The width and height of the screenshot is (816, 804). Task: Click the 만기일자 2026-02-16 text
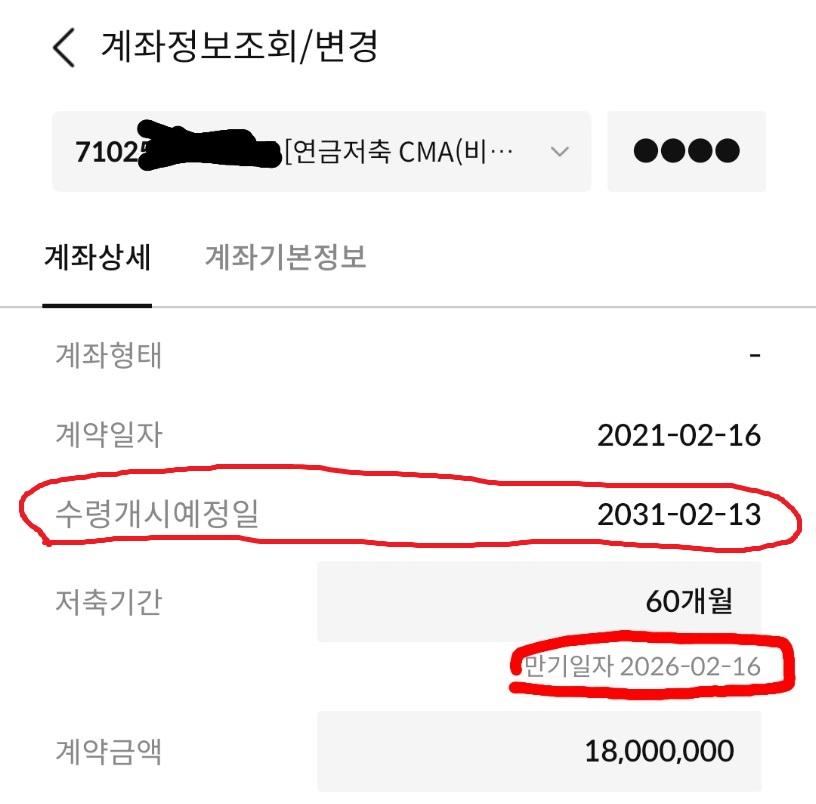pyautogui.click(x=642, y=666)
